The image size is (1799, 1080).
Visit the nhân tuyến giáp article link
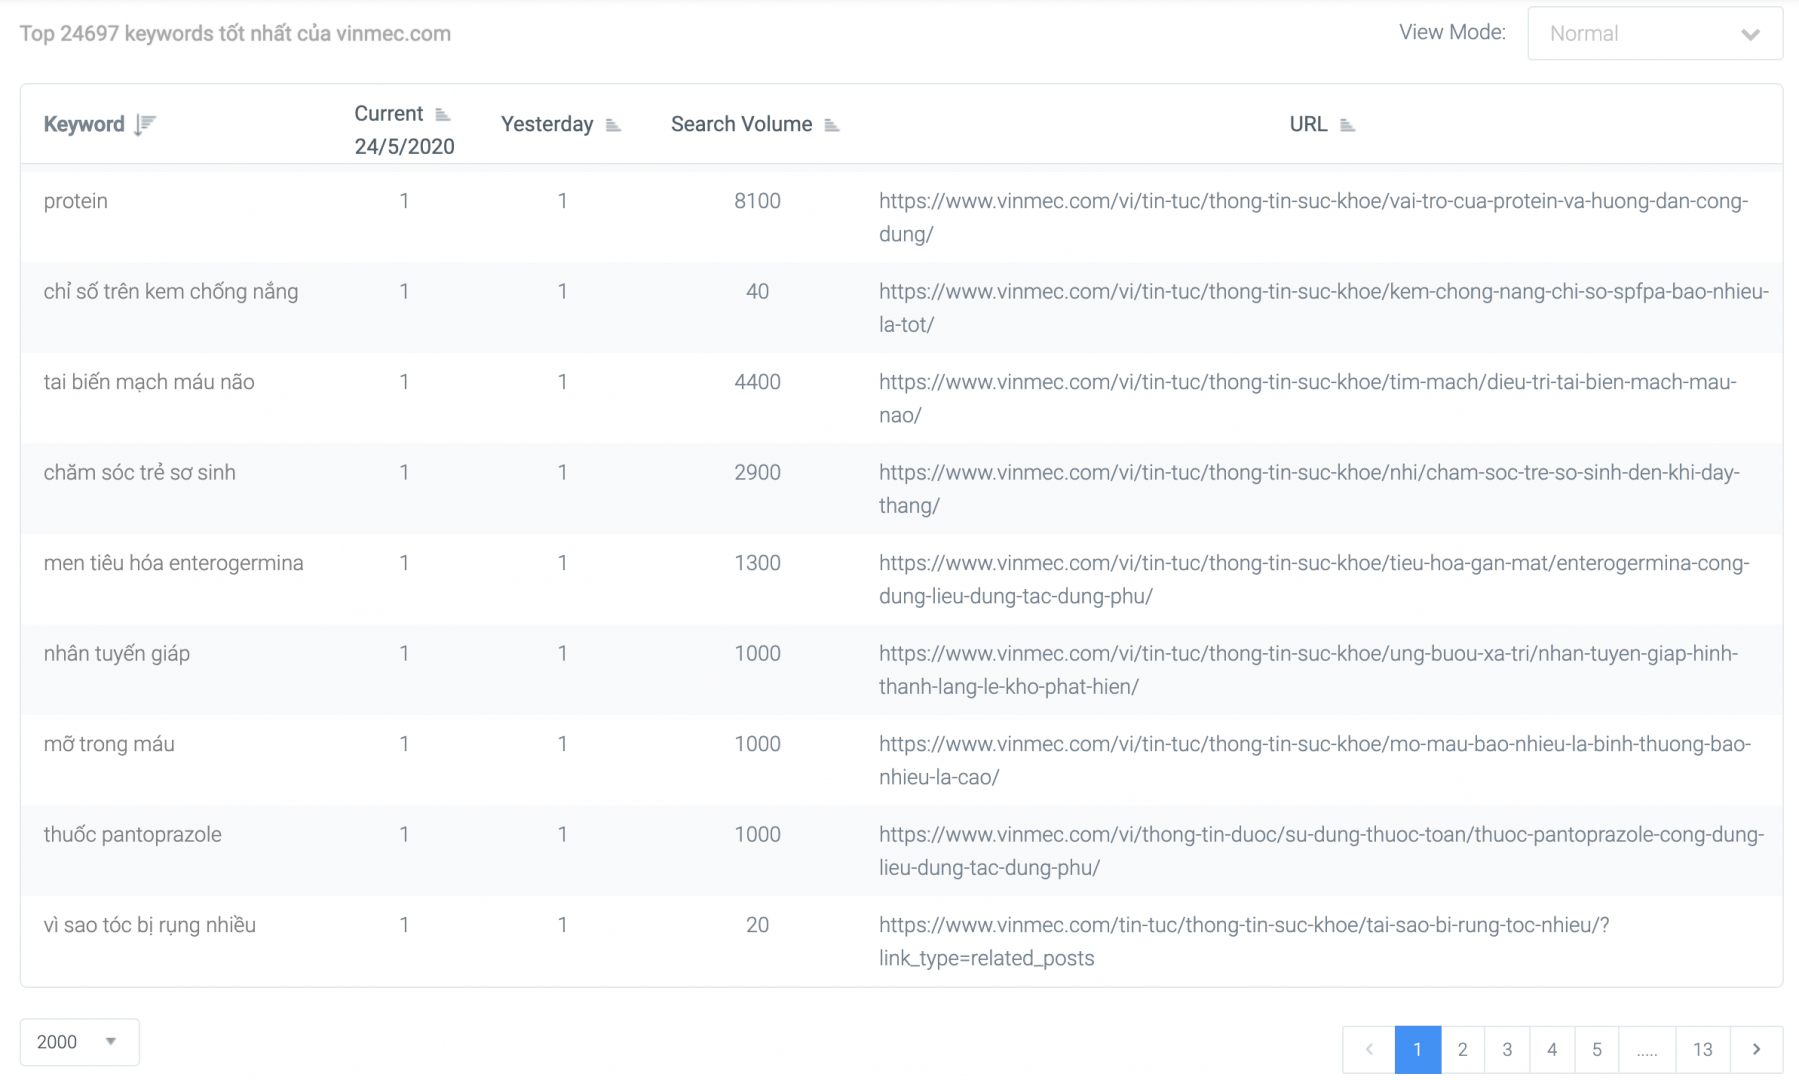[x=1307, y=654]
